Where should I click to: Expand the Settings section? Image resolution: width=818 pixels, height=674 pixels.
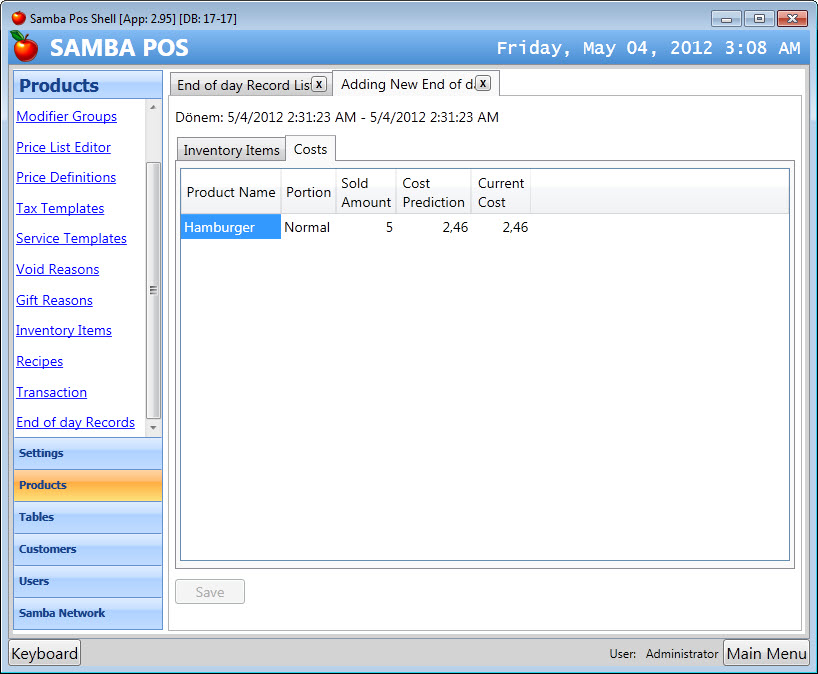tap(88, 453)
